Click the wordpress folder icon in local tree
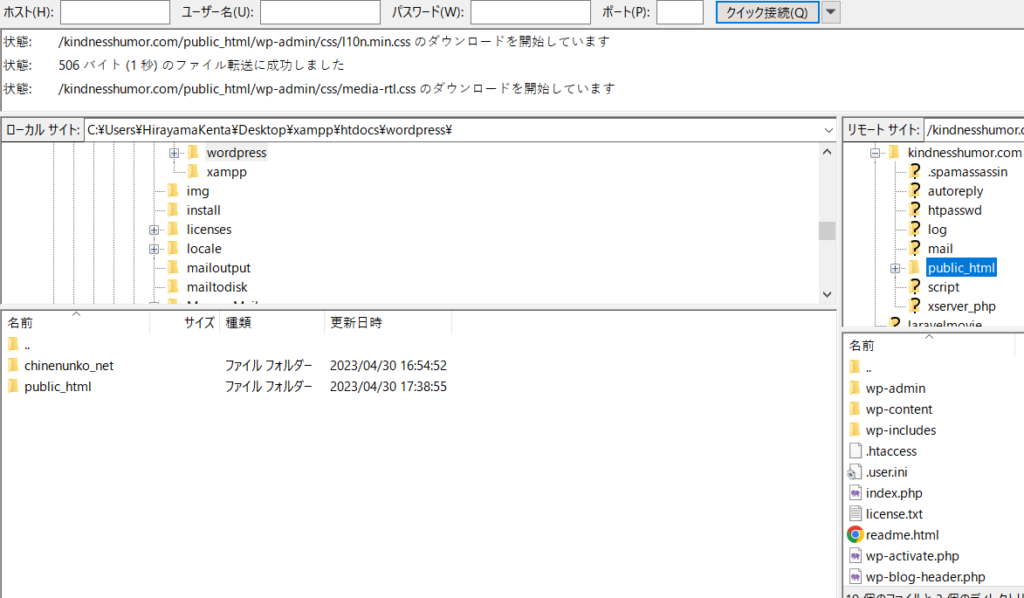Screen dimensions: 1024x598 [x=193, y=153]
